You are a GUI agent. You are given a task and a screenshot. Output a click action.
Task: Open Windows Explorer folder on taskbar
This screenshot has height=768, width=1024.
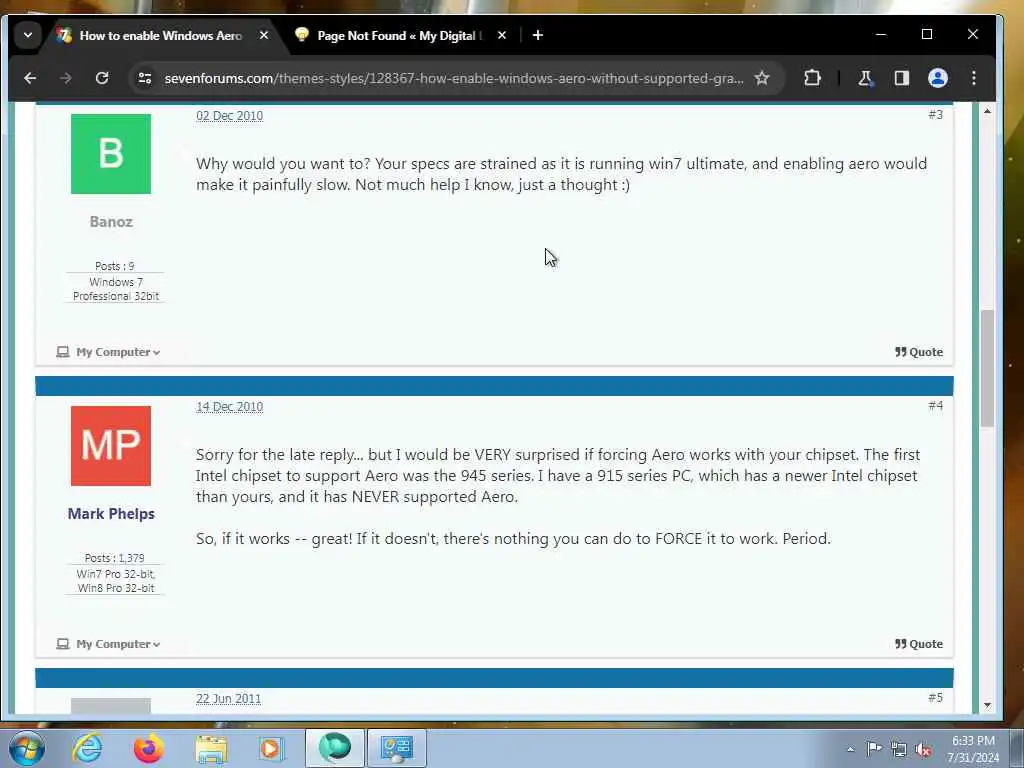[x=210, y=748]
